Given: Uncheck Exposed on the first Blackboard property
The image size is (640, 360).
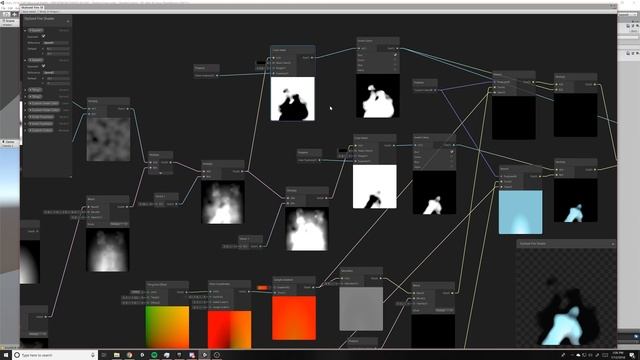Looking at the screenshot, I should click(x=43, y=36).
